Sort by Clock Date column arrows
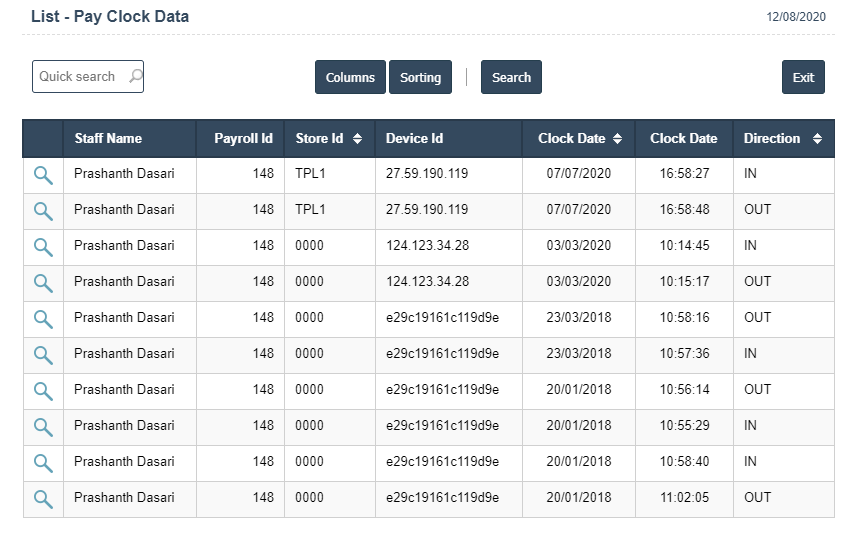The height and width of the screenshot is (533, 855). pos(618,139)
